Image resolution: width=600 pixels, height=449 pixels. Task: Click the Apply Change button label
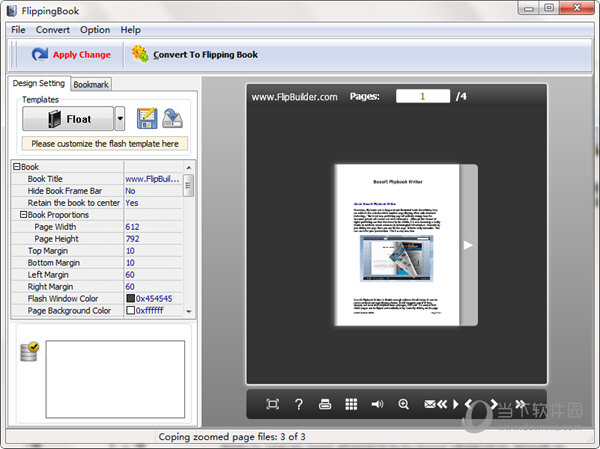click(x=82, y=55)
